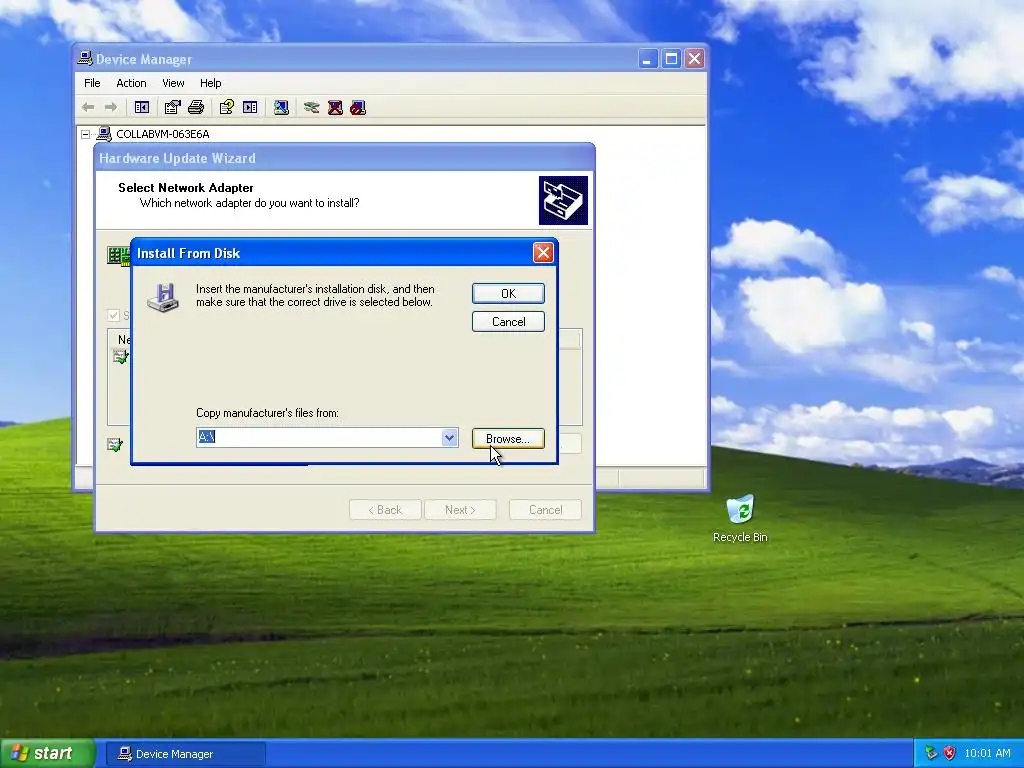The height and width of the screenshot is (768, 1024).
Task: Open the Copy manufacturer's files from dropdown
Action: click(449, 438)
